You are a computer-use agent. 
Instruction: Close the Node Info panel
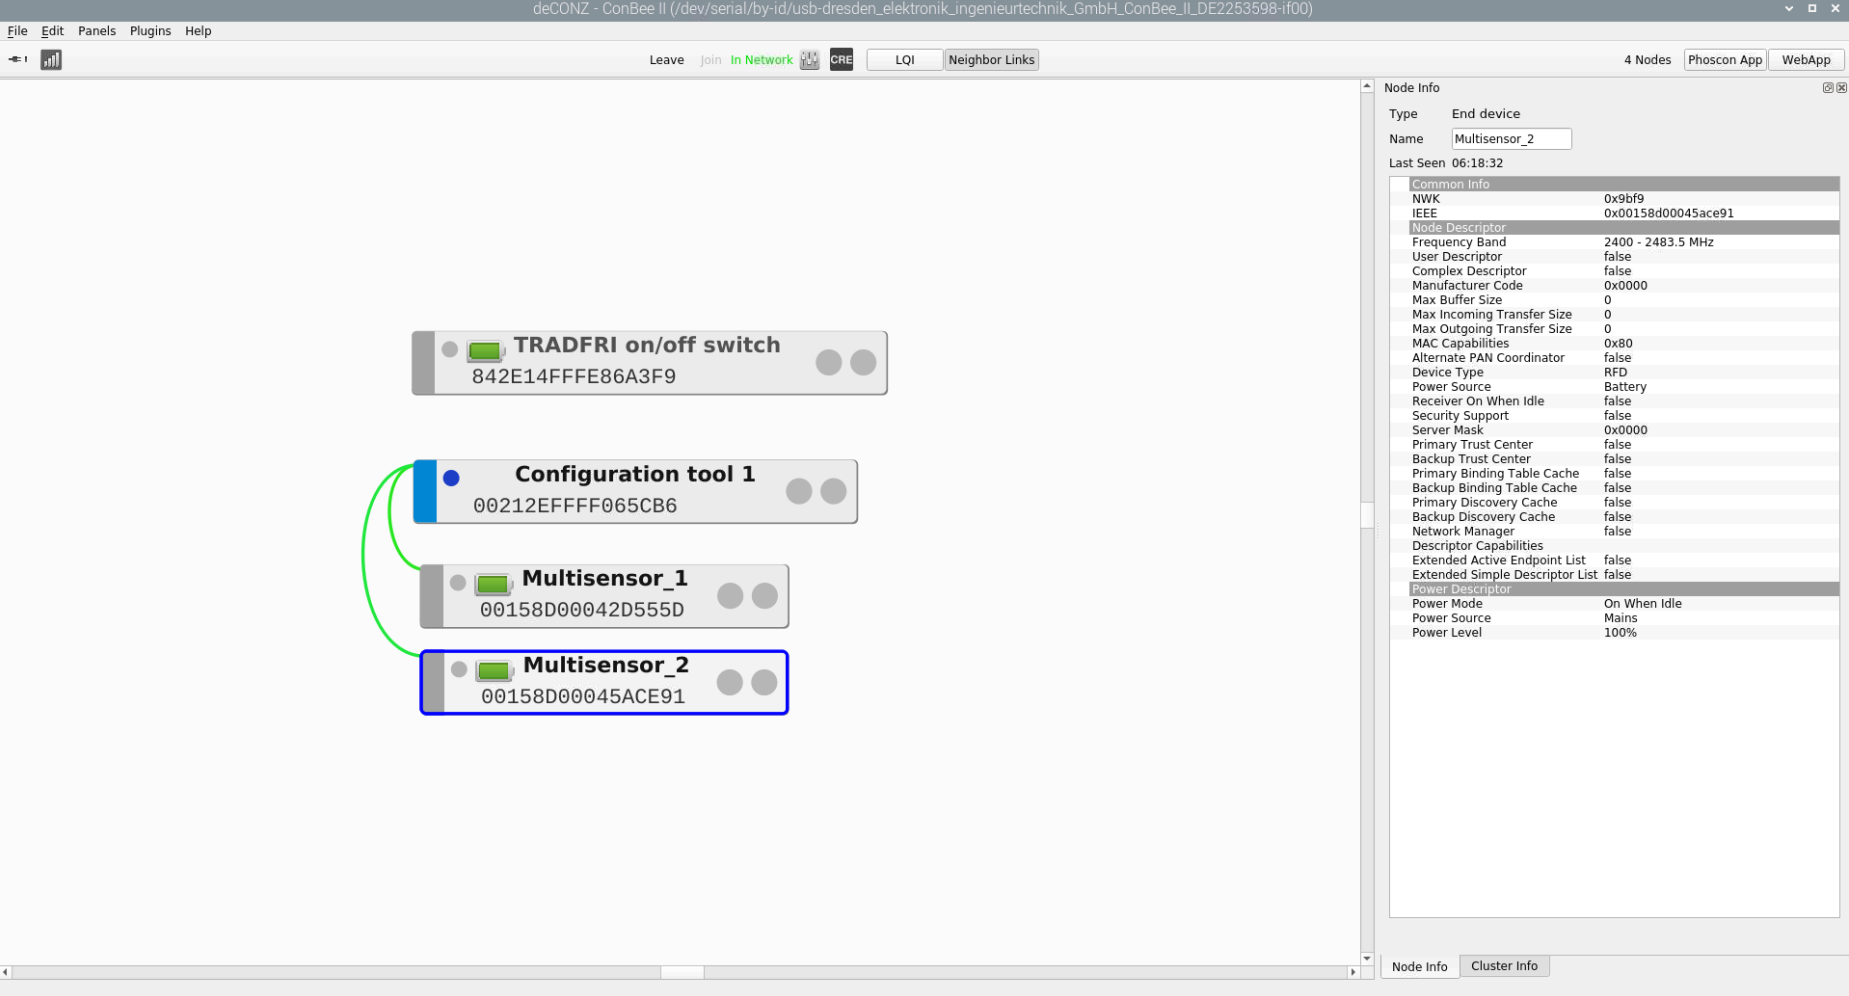[1841, 88]
